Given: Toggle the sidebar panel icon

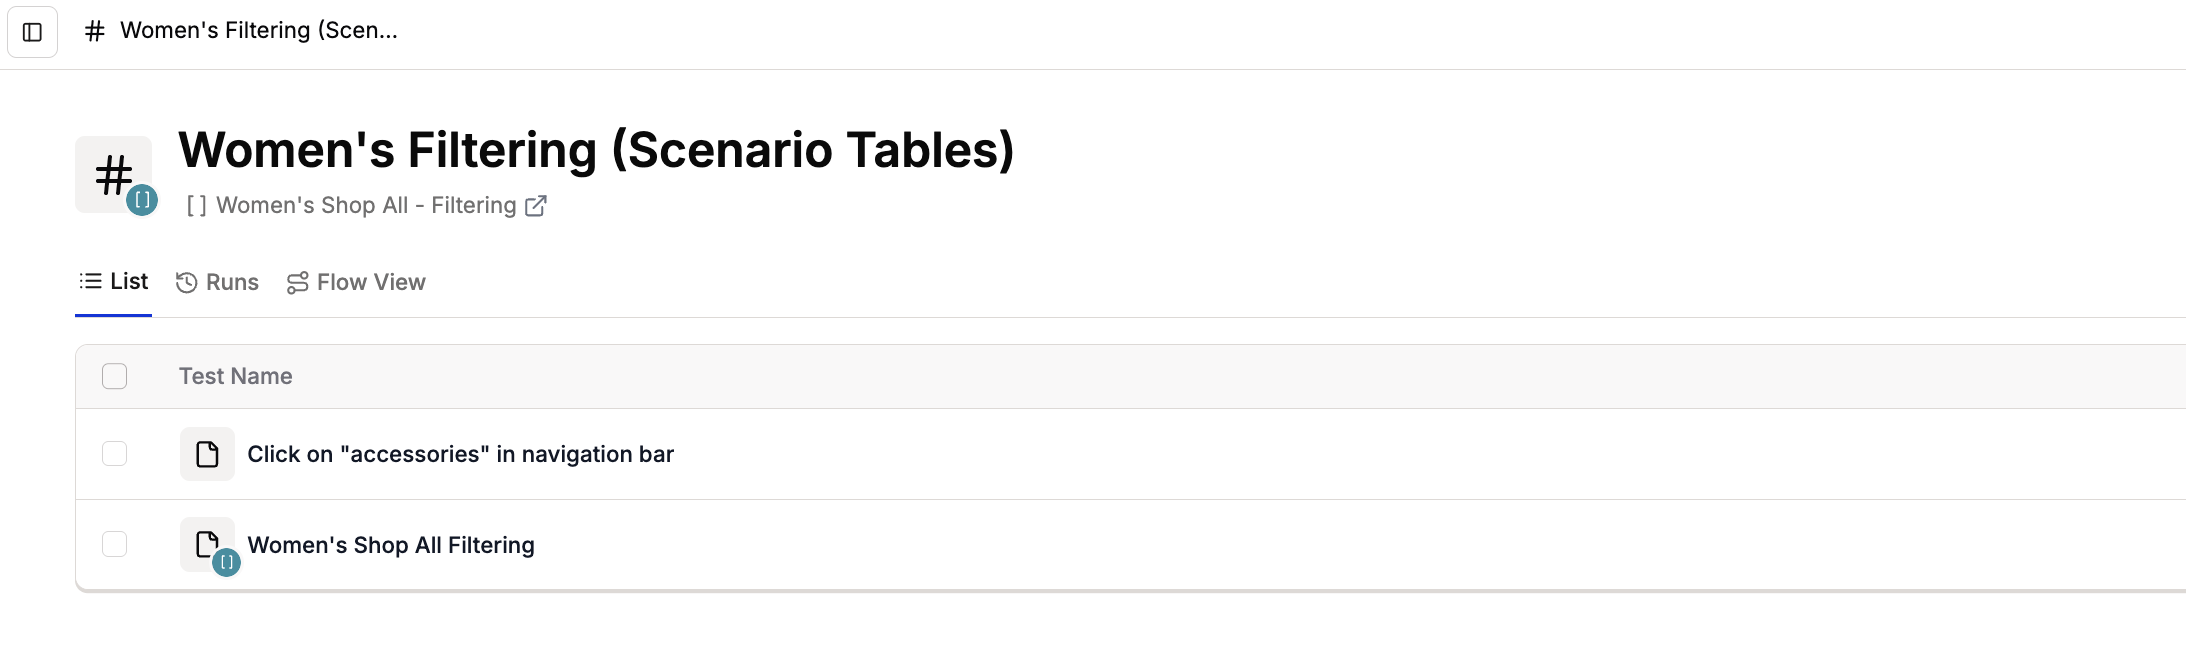Looking at the screenshot, I should (x=32, y=32).
